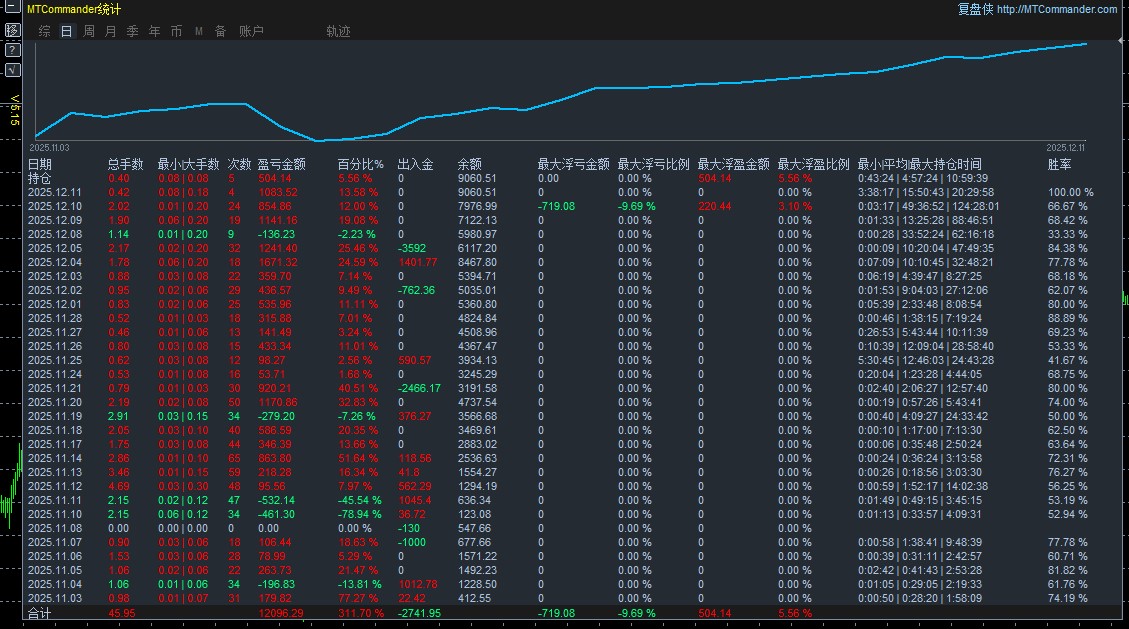
Task: Select the 2025.11.21 date row
Action: click(55, 388)
